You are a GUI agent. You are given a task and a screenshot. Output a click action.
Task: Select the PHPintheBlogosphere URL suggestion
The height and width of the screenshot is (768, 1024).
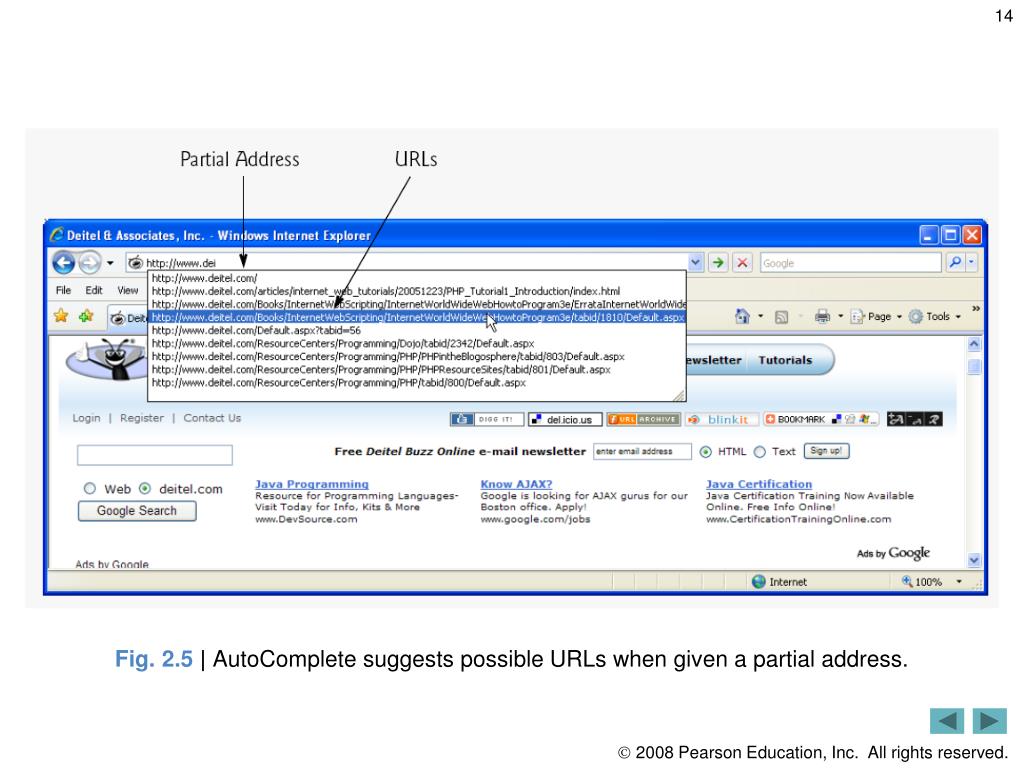coord(417,357)
